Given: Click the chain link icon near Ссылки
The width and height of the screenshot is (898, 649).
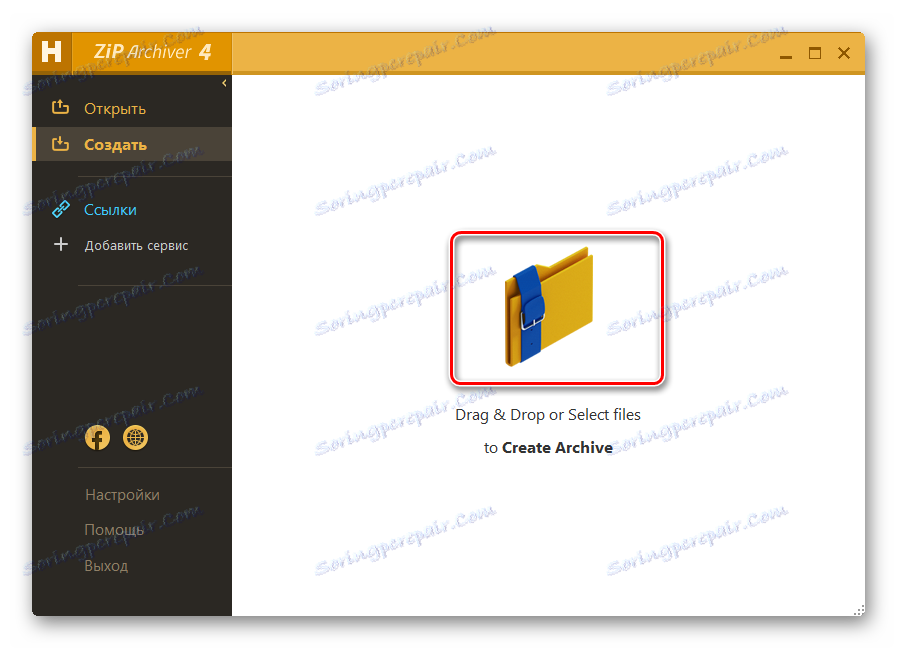Looking at the screenshot, I should tap(61, 210).
